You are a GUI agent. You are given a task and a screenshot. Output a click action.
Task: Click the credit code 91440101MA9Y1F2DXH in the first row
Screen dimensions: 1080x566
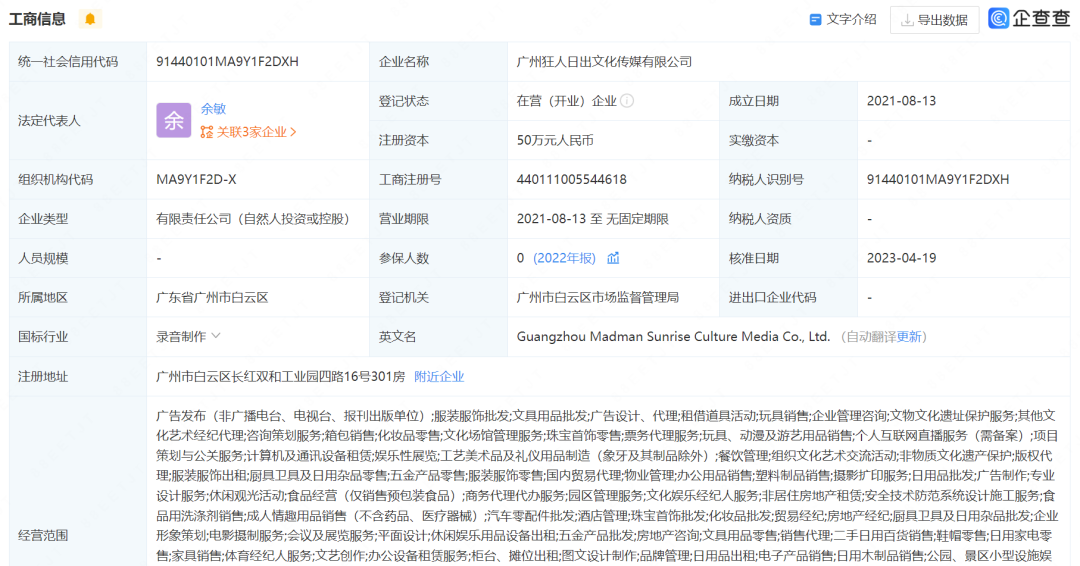click(x=227, y=62)
